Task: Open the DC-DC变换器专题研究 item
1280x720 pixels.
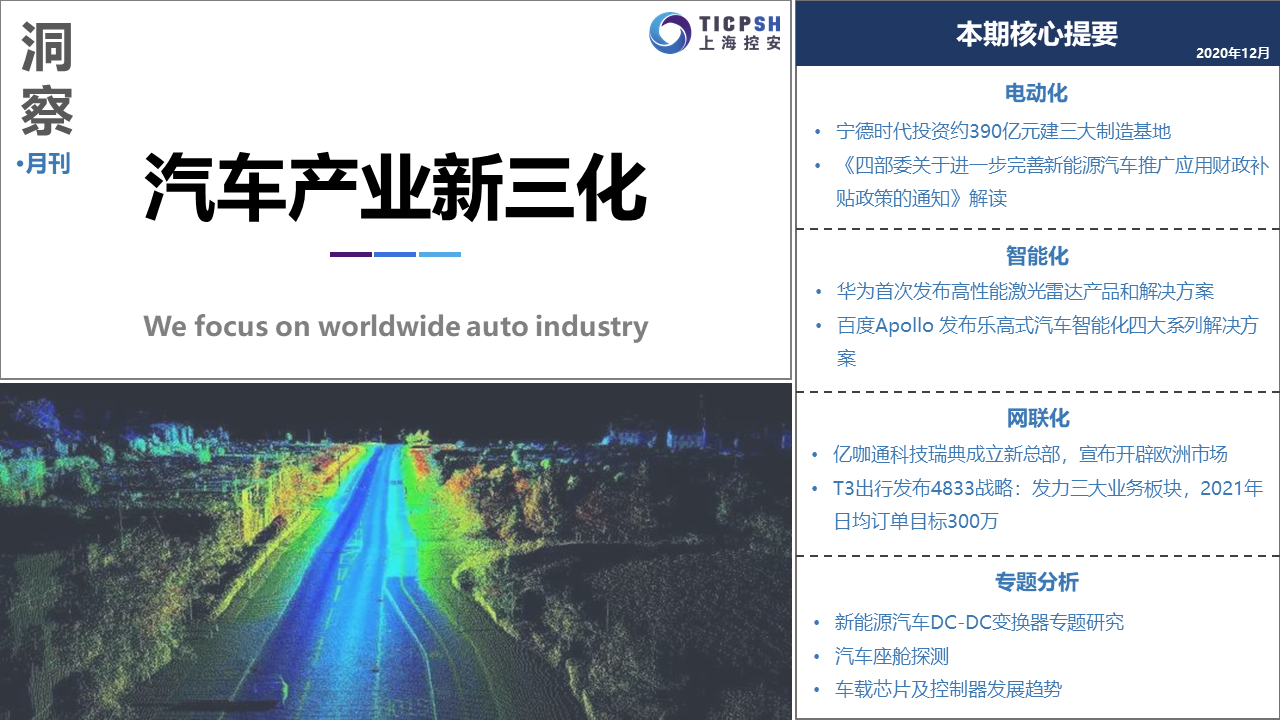Action: click(x=979, y=622)
